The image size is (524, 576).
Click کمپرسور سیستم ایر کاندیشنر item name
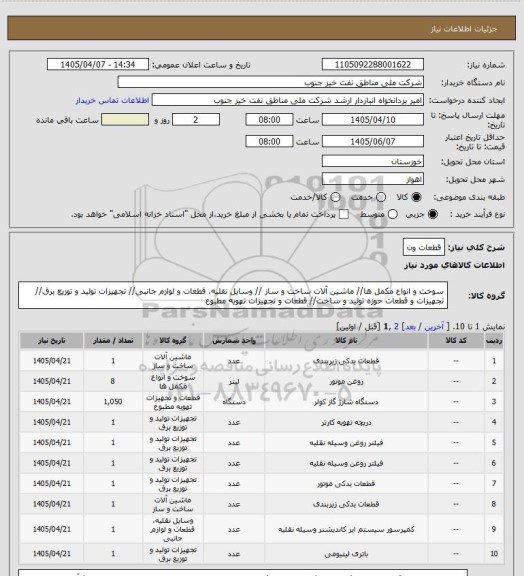click(x=346, y=529)
